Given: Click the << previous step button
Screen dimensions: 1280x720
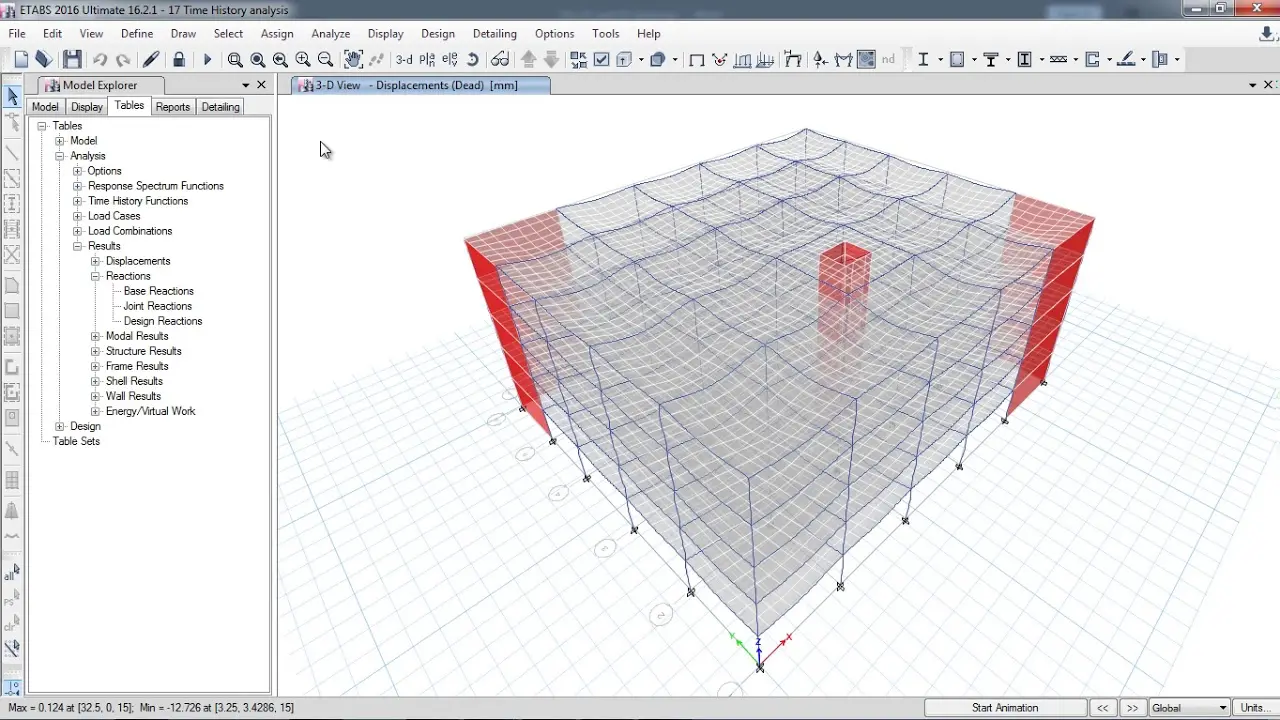Looking at the screenshot, I should [x=1103, y=708].
